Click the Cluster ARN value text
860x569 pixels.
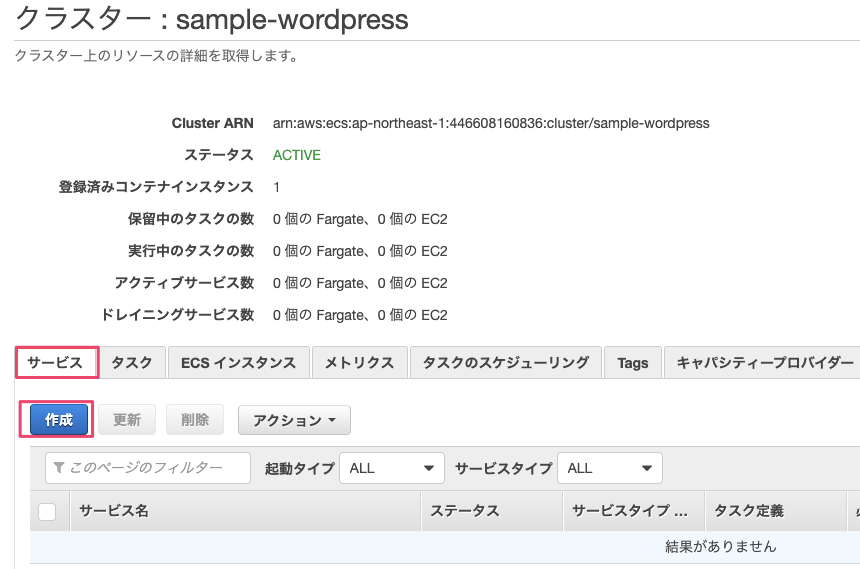490,123
